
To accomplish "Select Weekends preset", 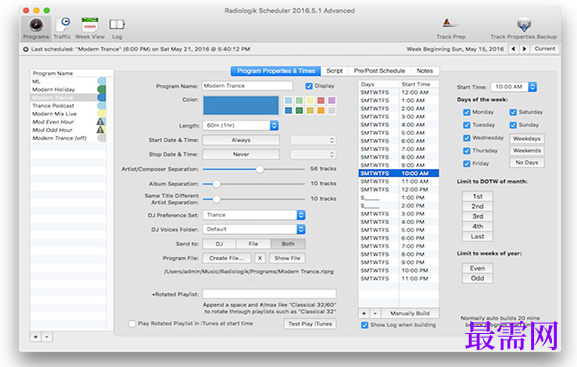I will coord(527,151).
